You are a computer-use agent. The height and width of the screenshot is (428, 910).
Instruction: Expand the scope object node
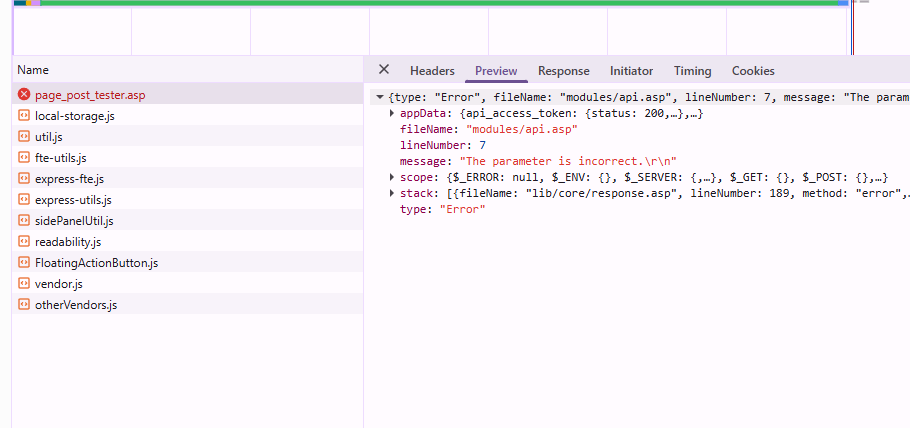[392, 177]
